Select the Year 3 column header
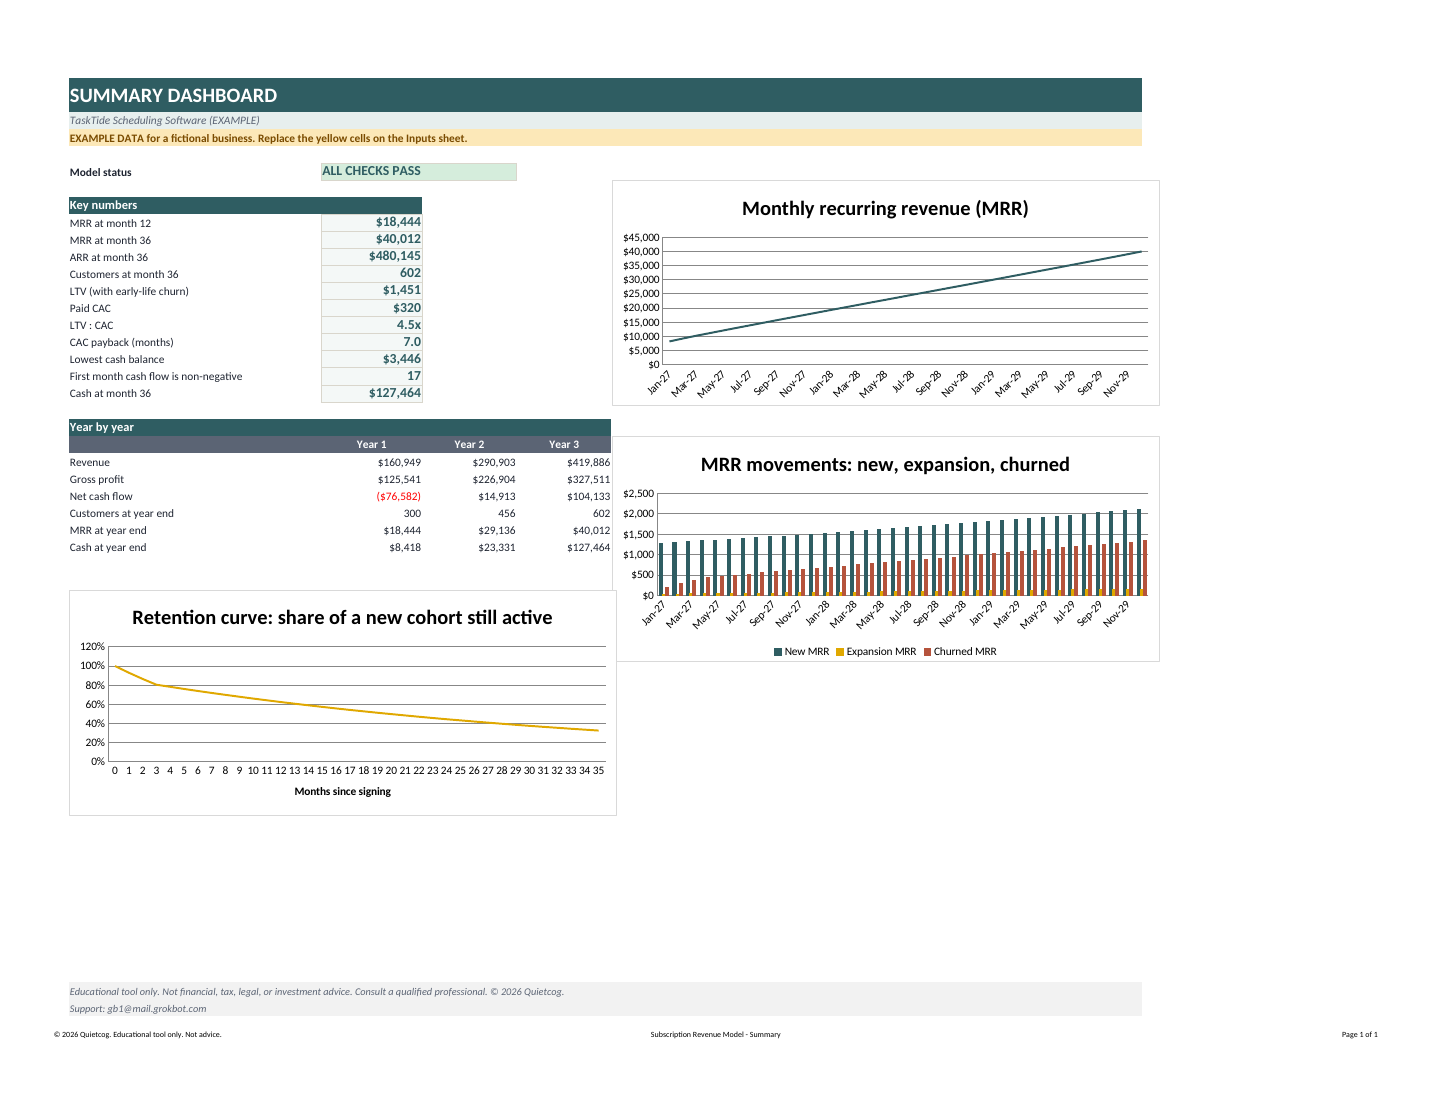 coord(564,445)
